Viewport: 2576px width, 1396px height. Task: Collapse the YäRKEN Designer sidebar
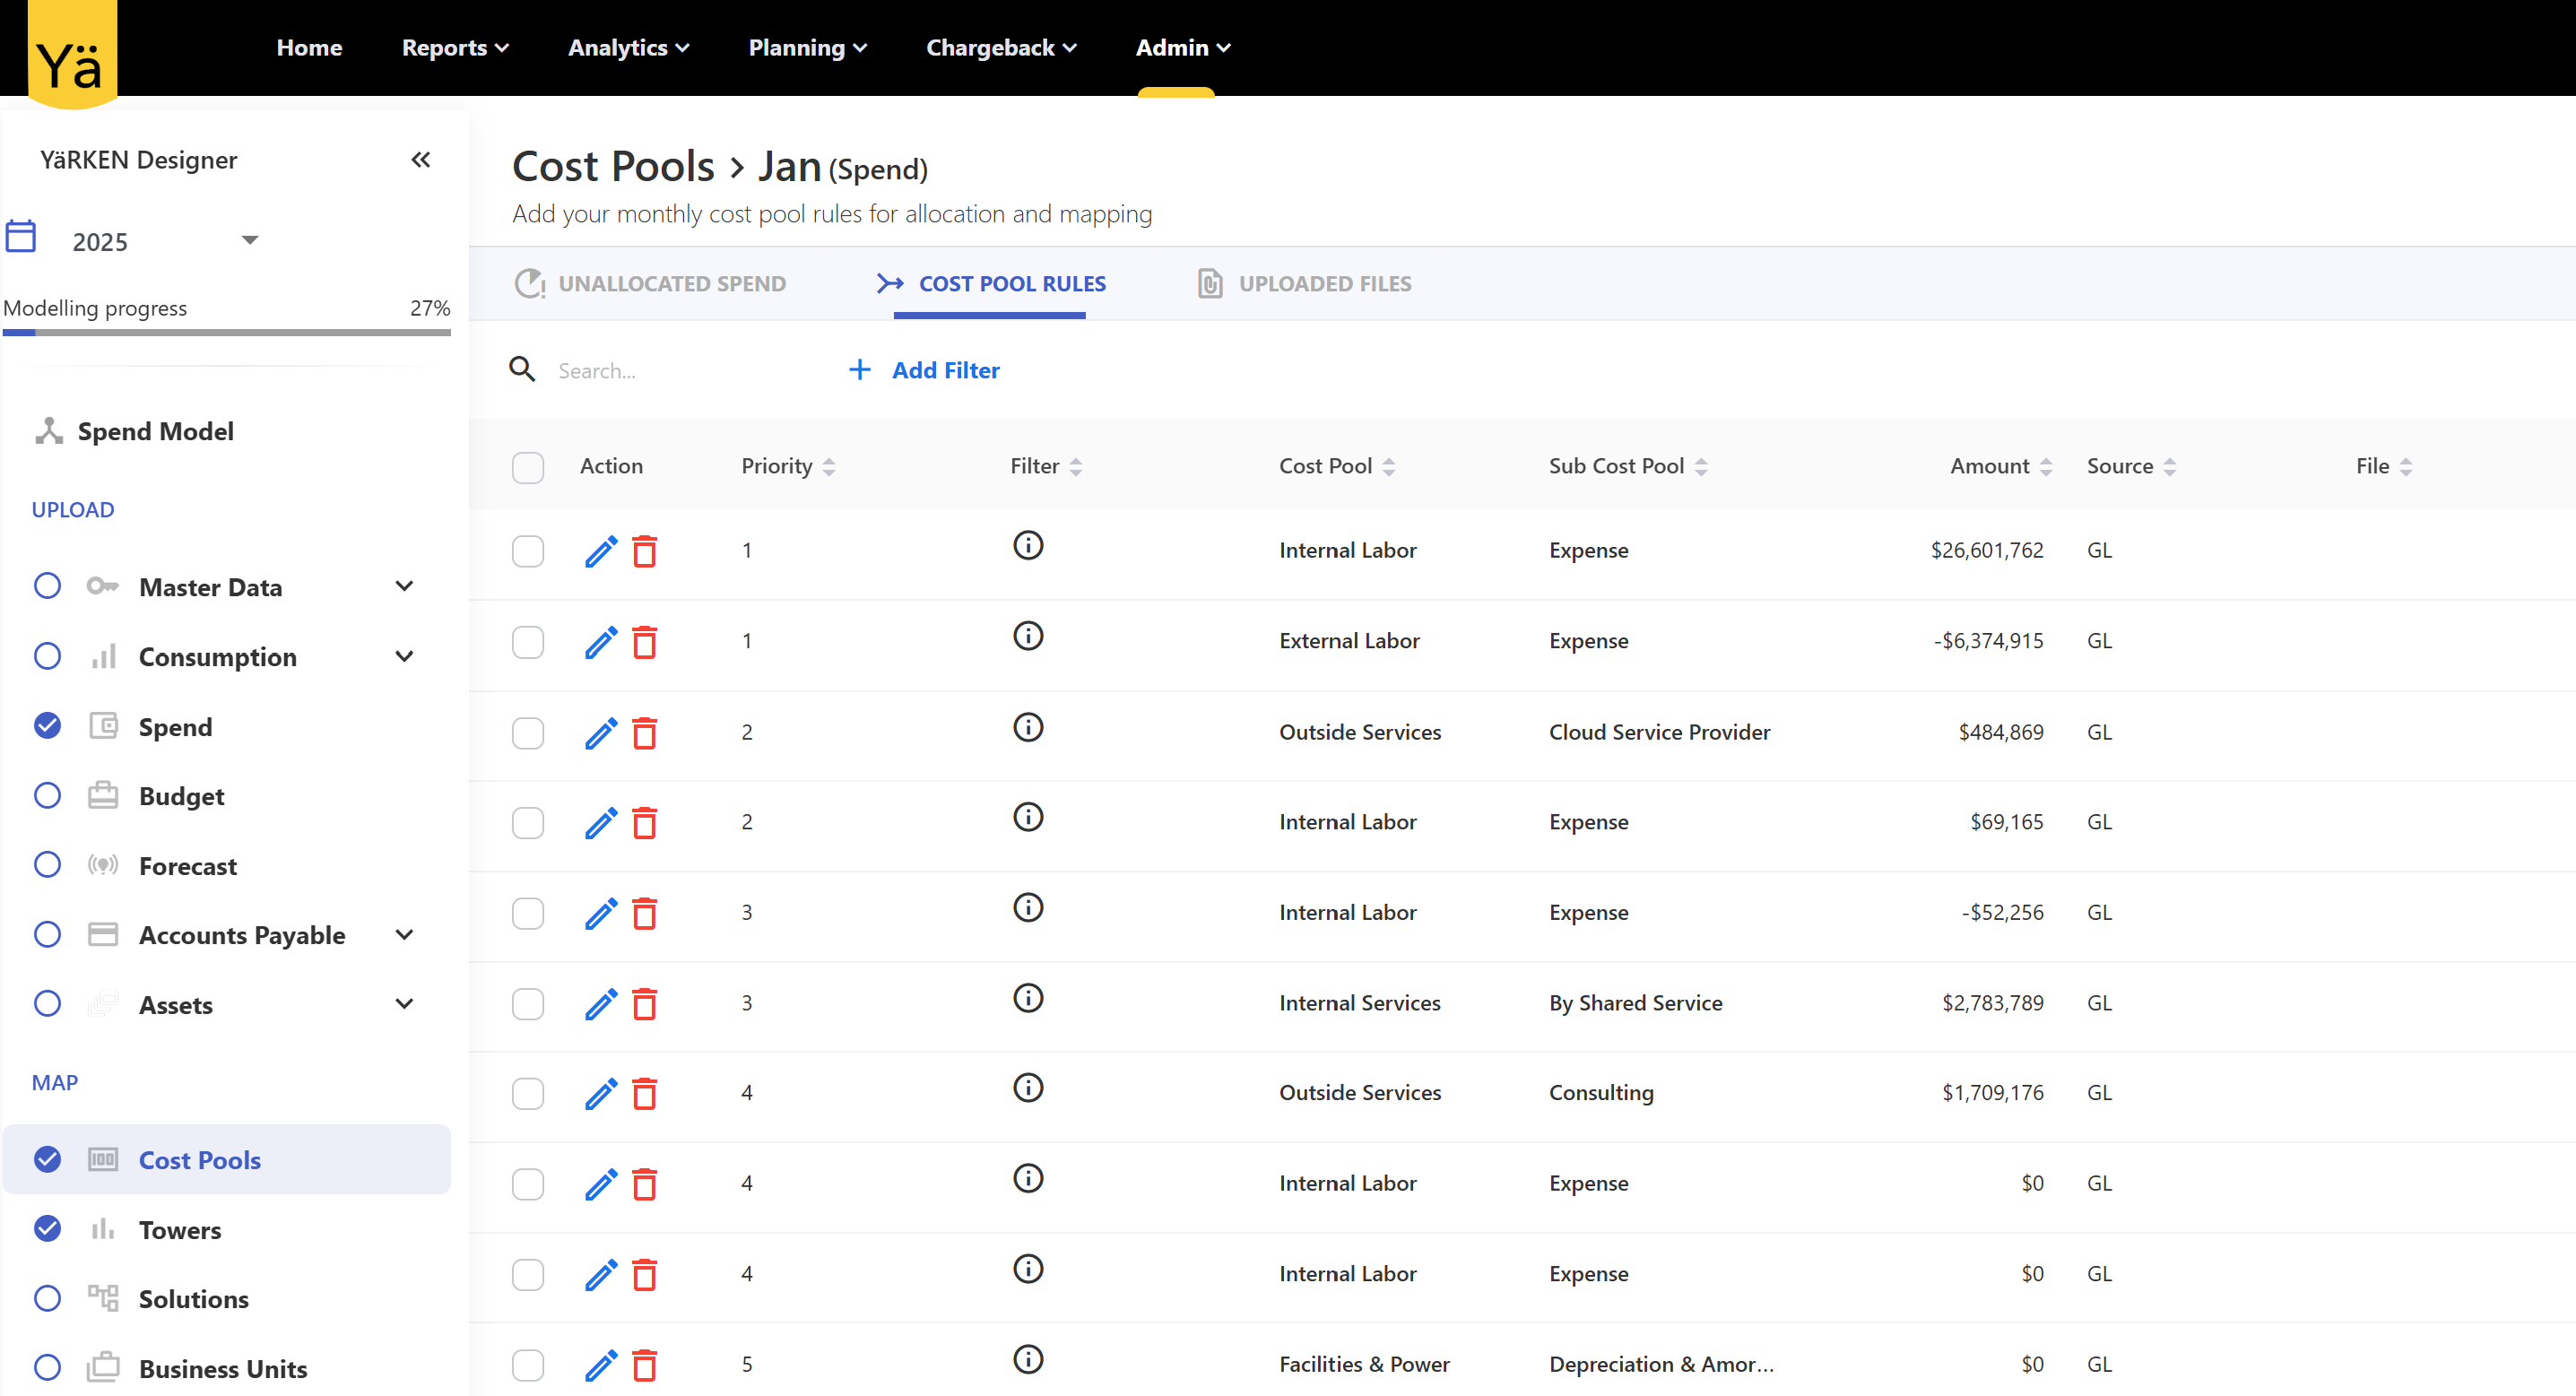(420, 160)
